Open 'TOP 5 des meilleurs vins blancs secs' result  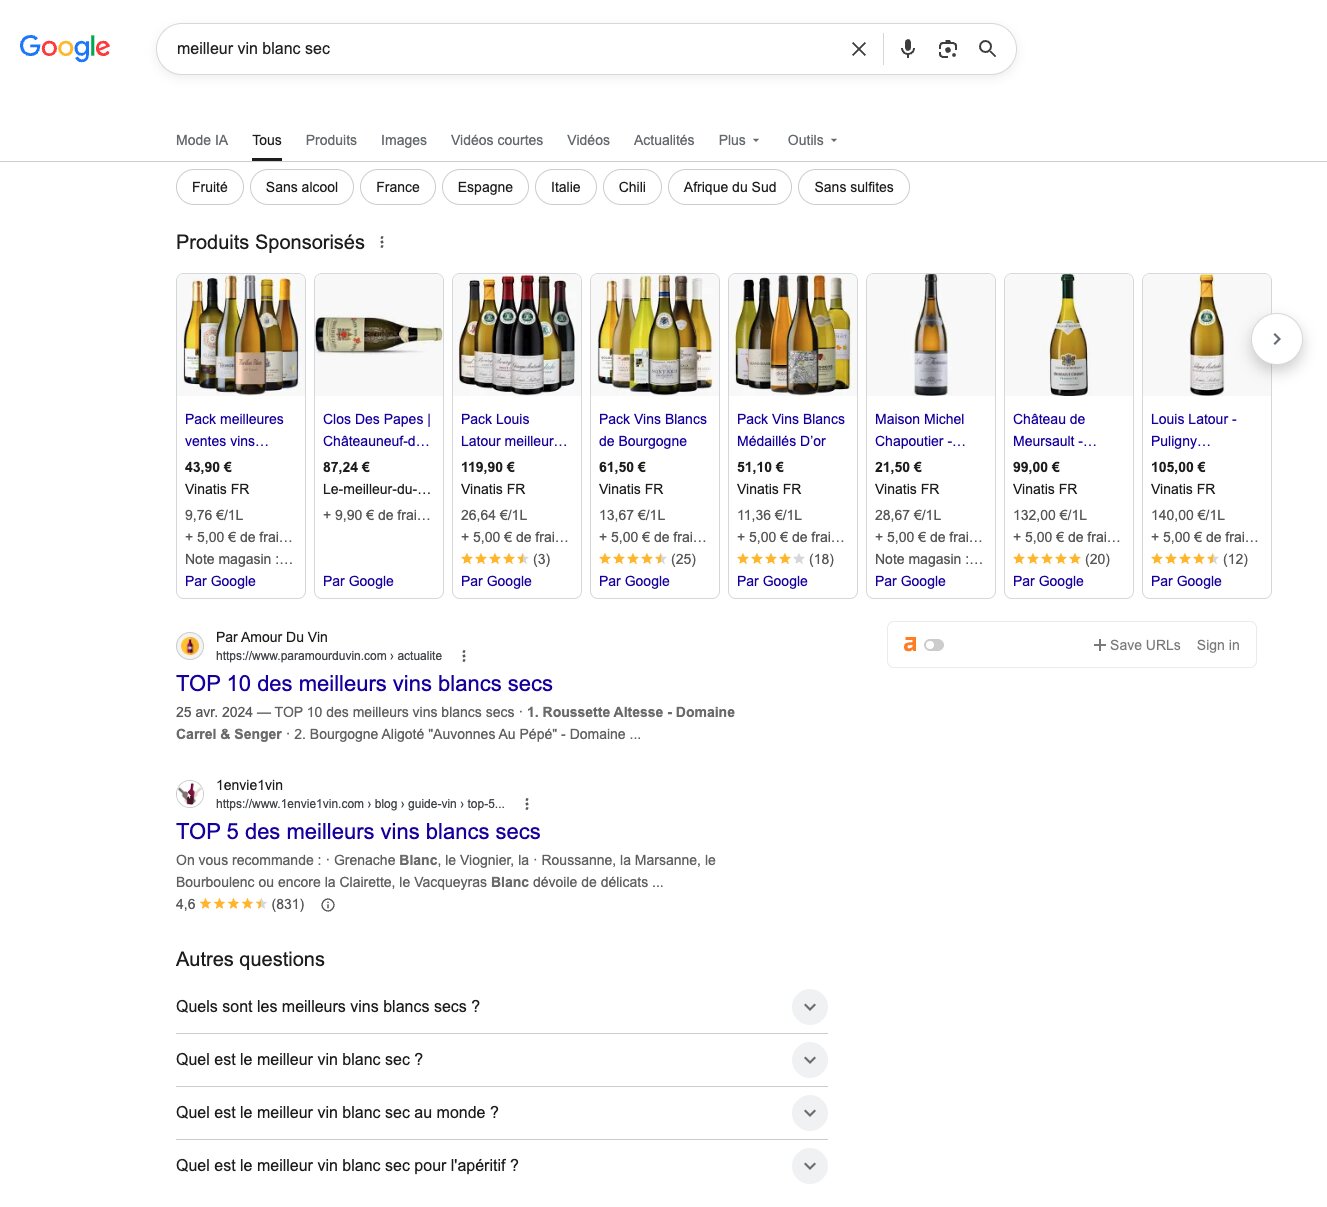(x=358, y=832)
